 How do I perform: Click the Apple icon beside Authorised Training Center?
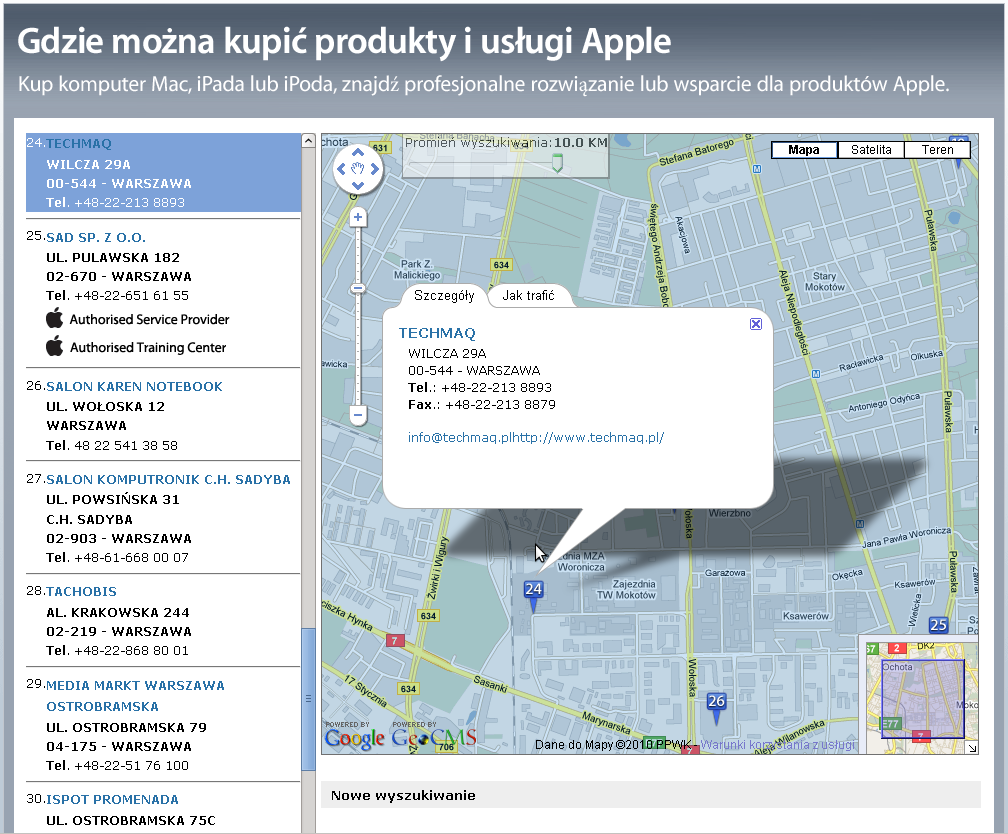[55, 346]
